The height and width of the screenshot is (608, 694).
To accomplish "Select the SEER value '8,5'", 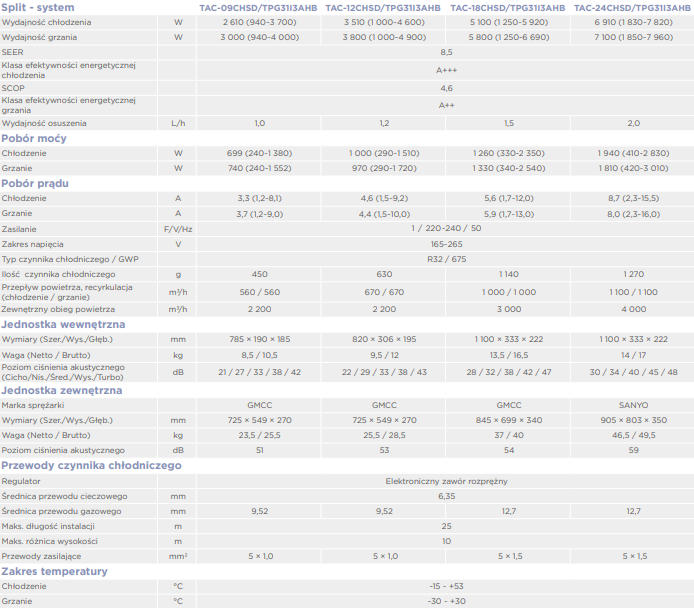I will [446, 52].
